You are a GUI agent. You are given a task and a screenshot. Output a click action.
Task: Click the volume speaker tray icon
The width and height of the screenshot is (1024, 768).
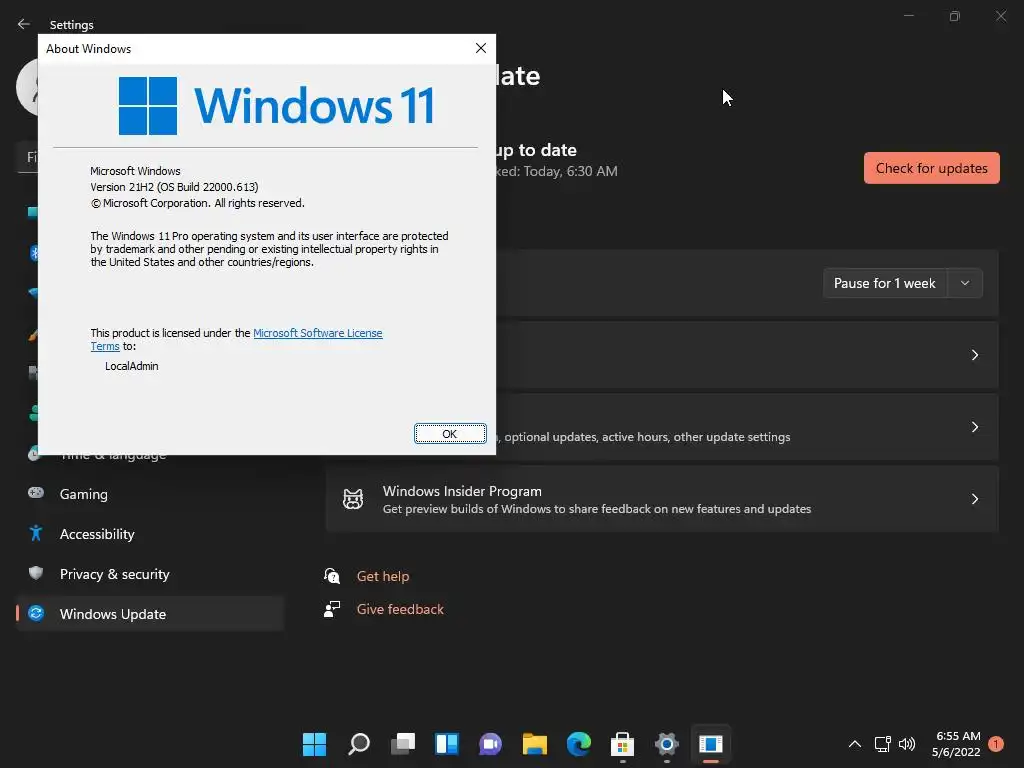pos(907,744)
